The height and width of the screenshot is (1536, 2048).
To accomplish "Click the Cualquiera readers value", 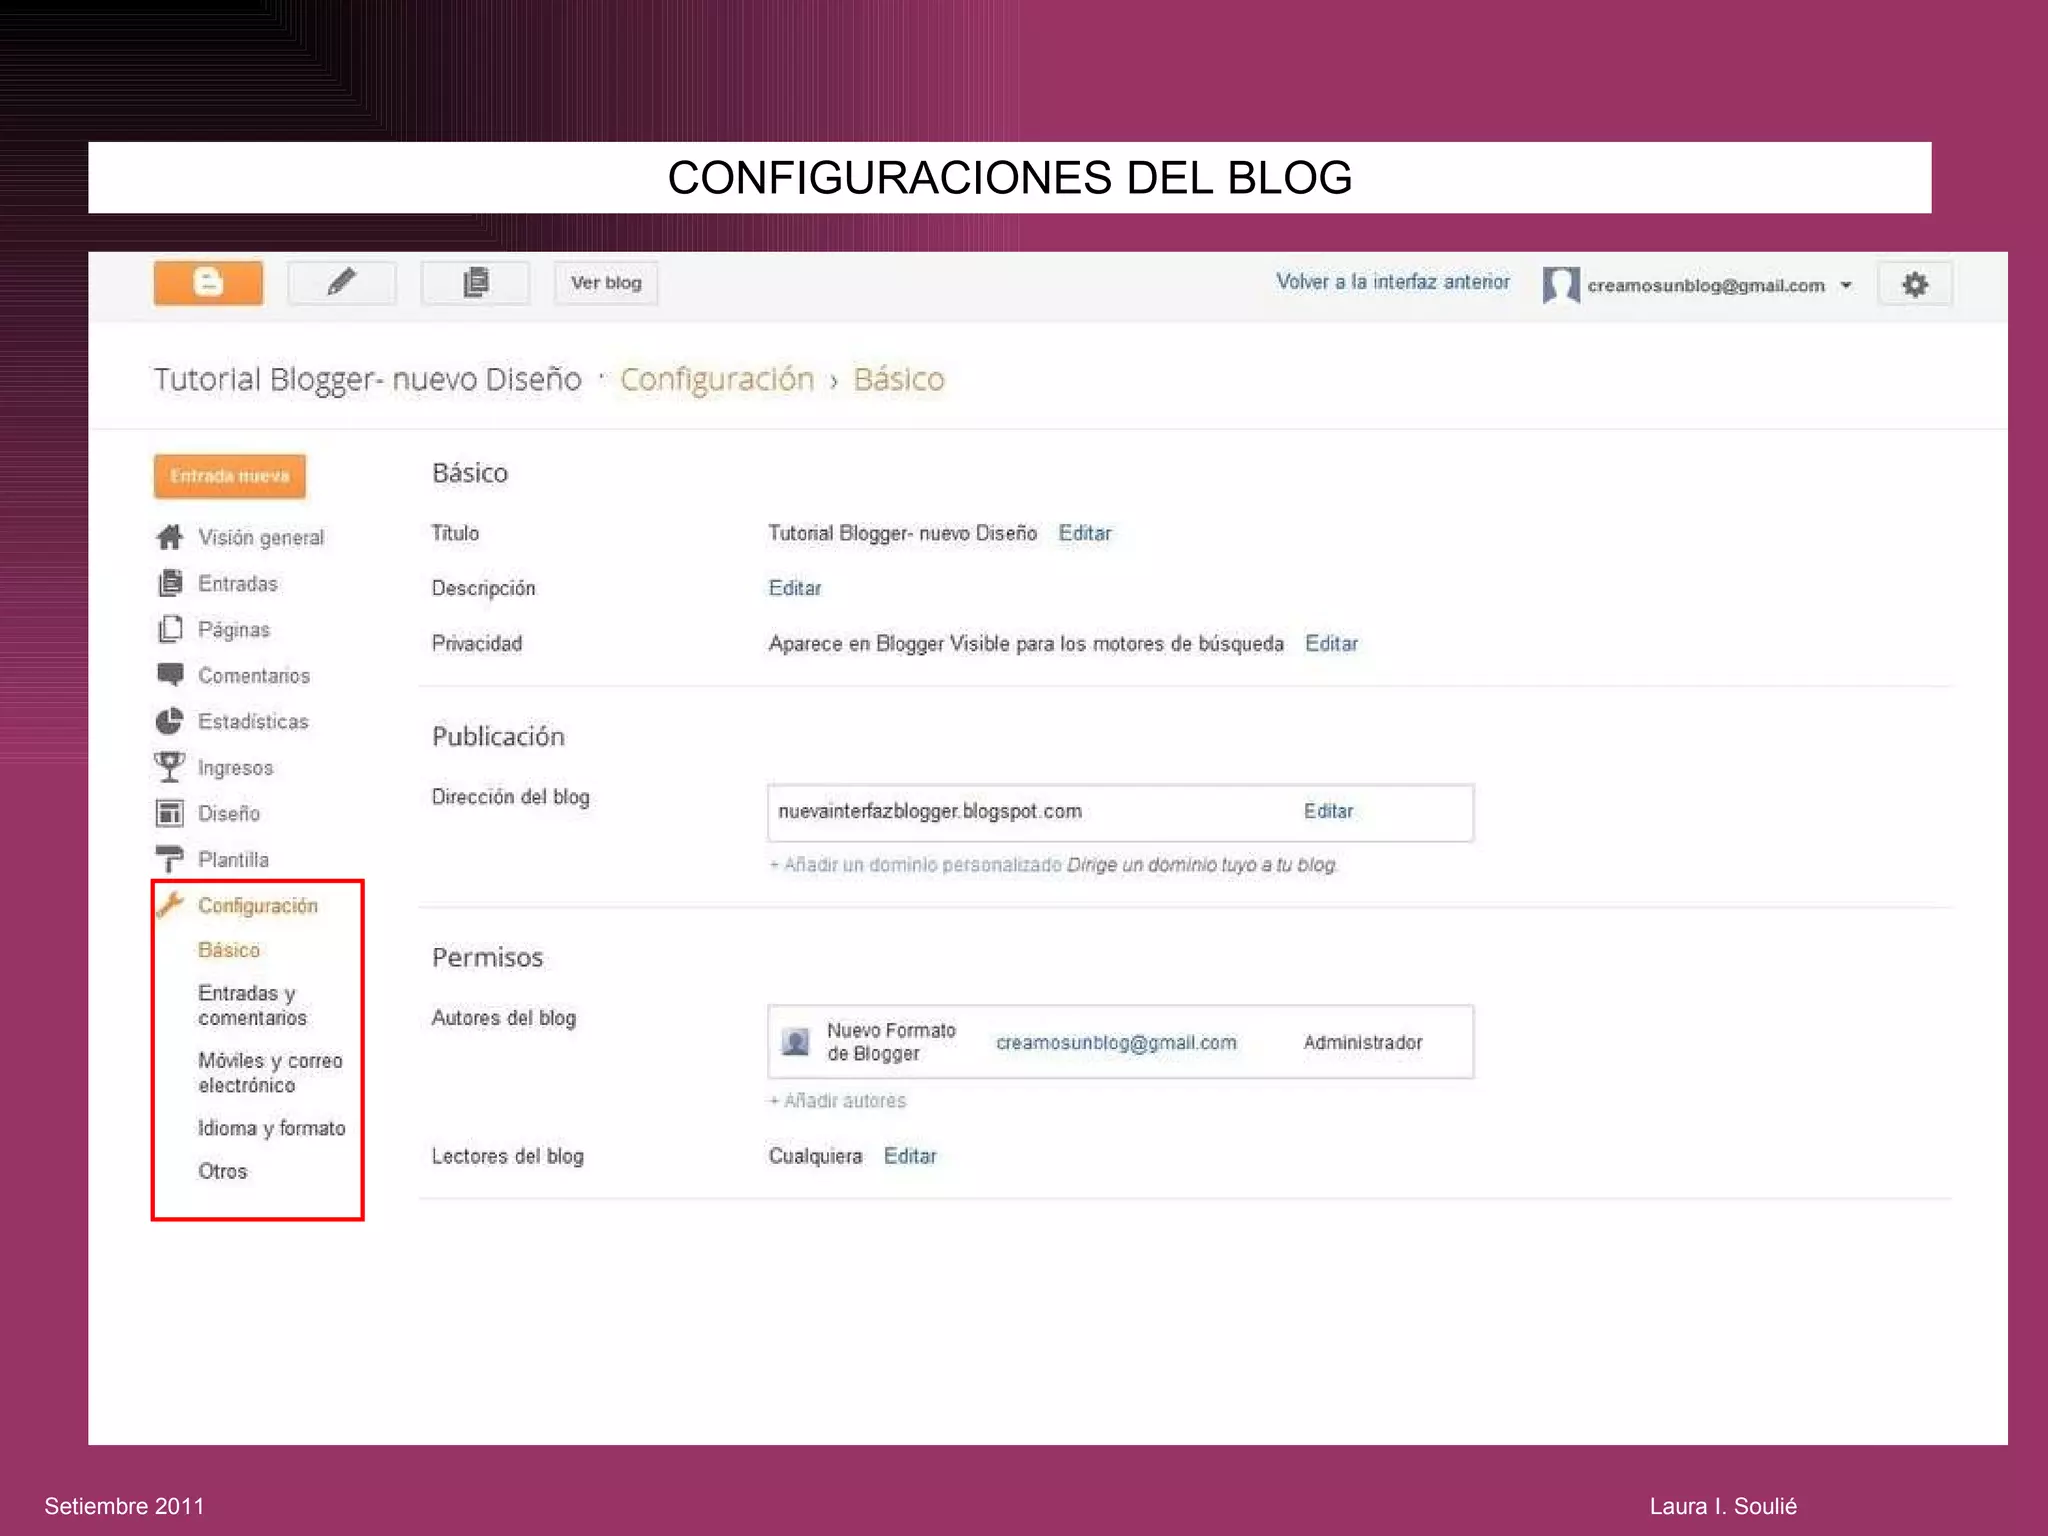I will [x=815, y=1156].
